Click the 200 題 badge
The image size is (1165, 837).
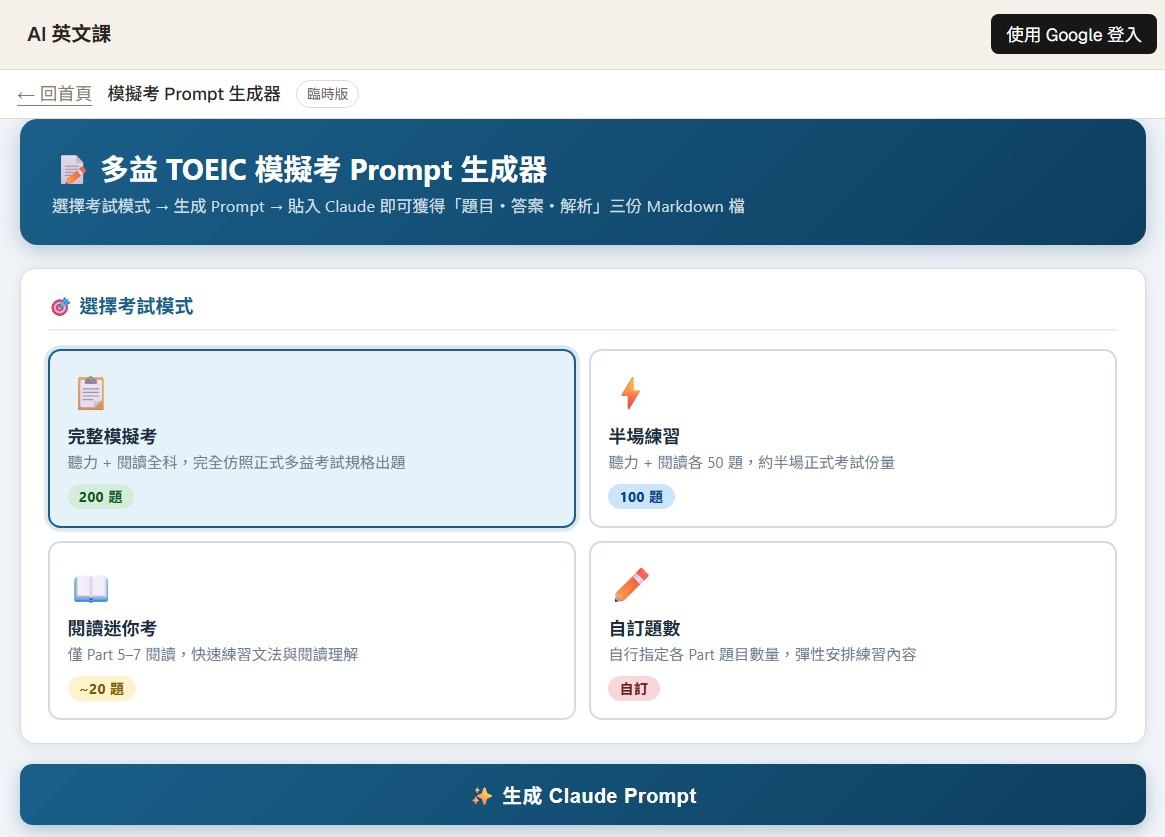pos(100,497)
